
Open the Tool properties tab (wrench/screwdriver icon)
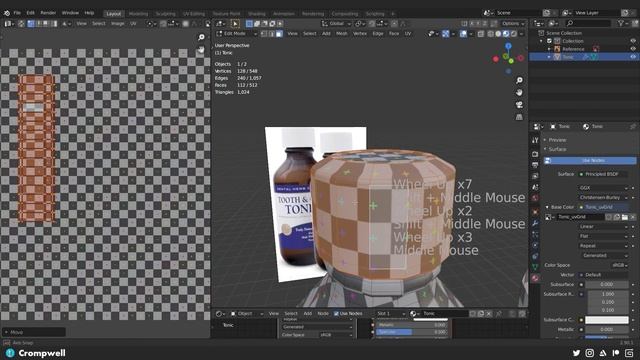535,140
